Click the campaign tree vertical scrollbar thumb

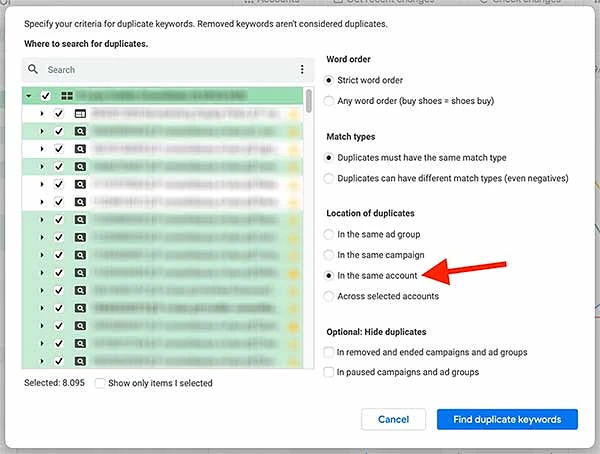tap(309, 101)
